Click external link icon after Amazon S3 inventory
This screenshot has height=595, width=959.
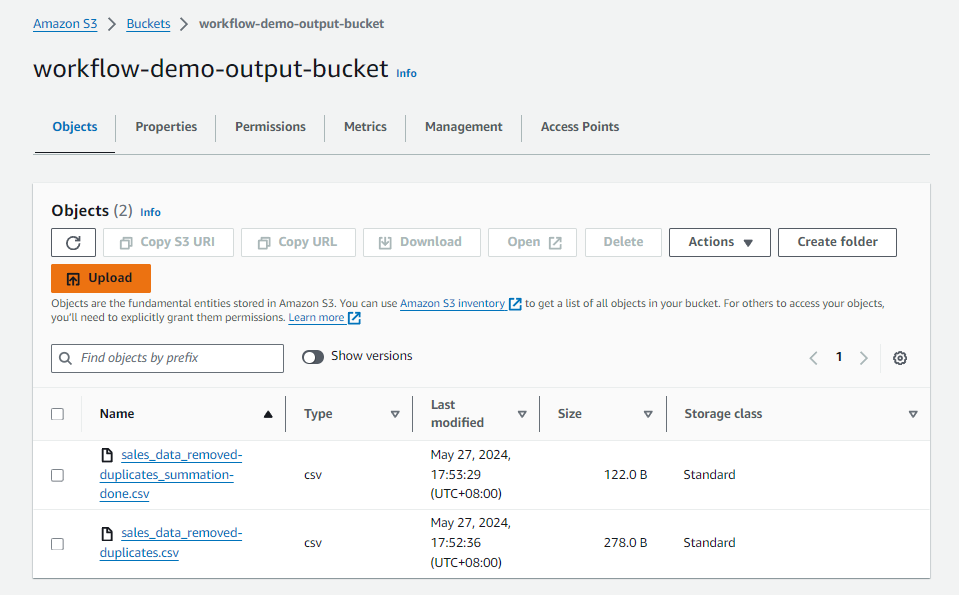pos(516,304)
